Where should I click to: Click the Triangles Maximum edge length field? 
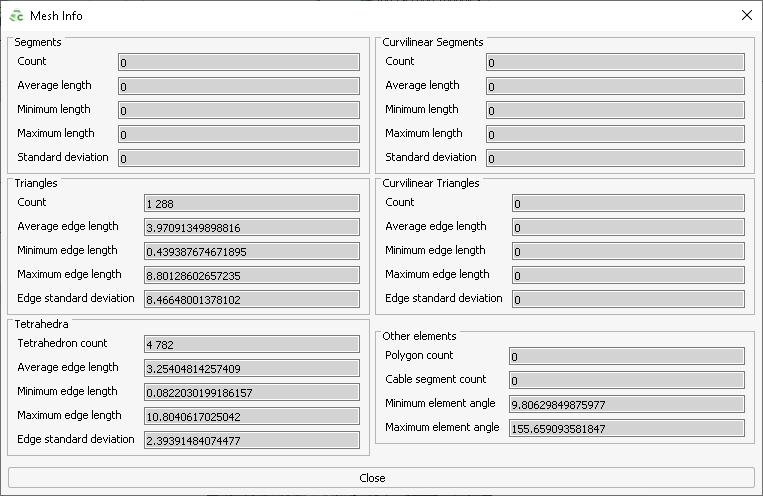tap(251, 276)
